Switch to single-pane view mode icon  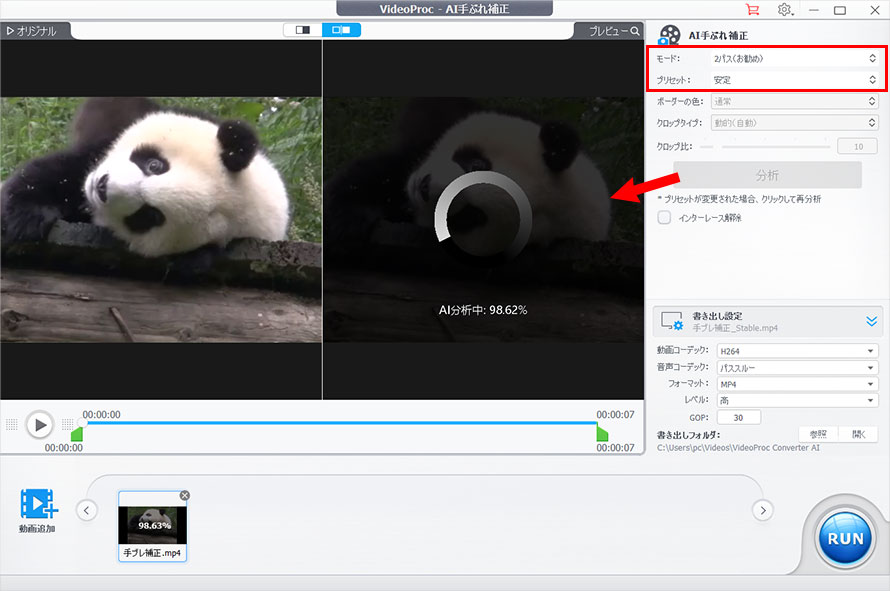coord(300,30)
